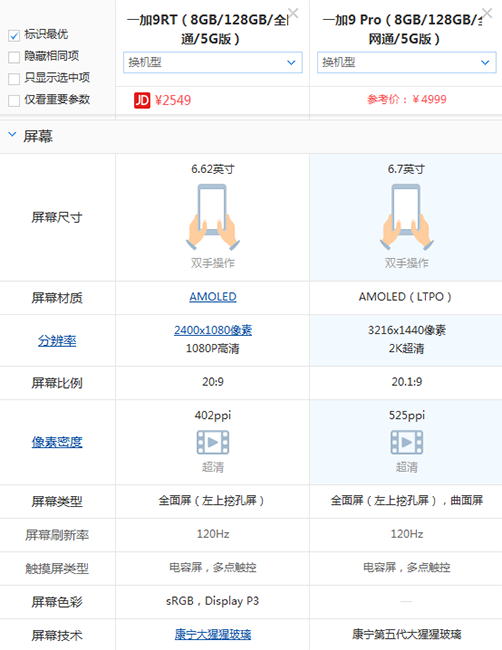Viewport: 502px width, 650px height.
Task: Uncheck the 标识最优 checkbox
Action: click(x=14, y=36)
